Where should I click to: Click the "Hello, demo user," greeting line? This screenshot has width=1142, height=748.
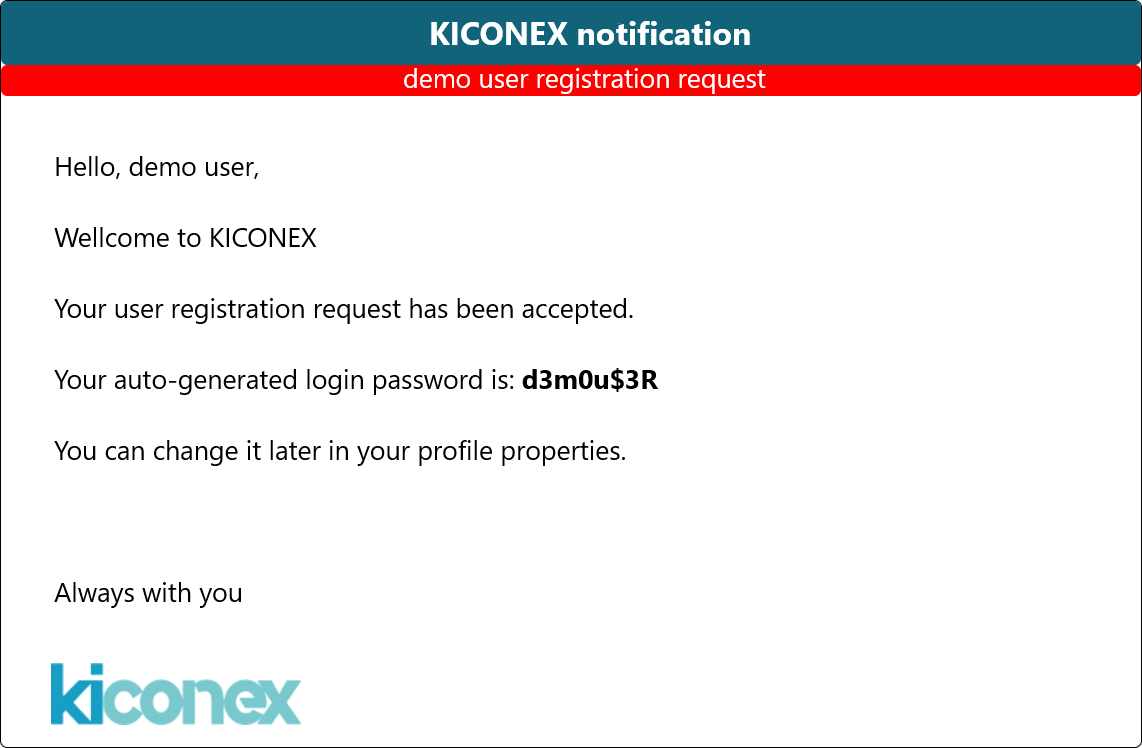click(x=157, y=167)
